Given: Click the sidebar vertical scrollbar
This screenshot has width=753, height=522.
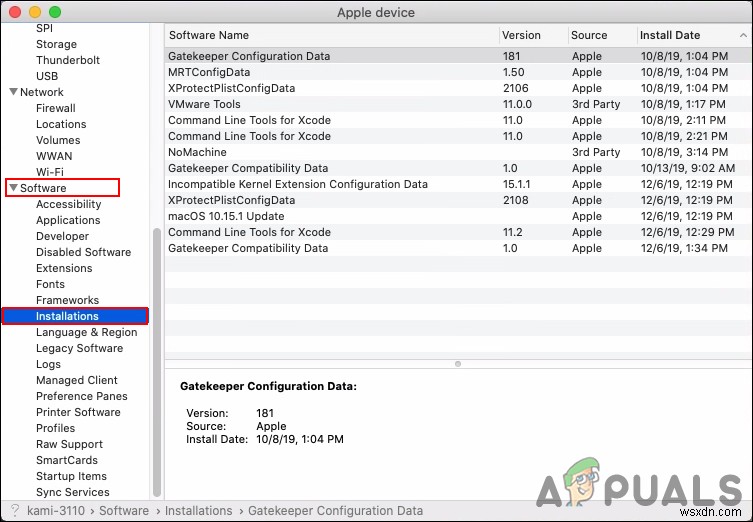Looking at the screenshot, I should [157, 363].
